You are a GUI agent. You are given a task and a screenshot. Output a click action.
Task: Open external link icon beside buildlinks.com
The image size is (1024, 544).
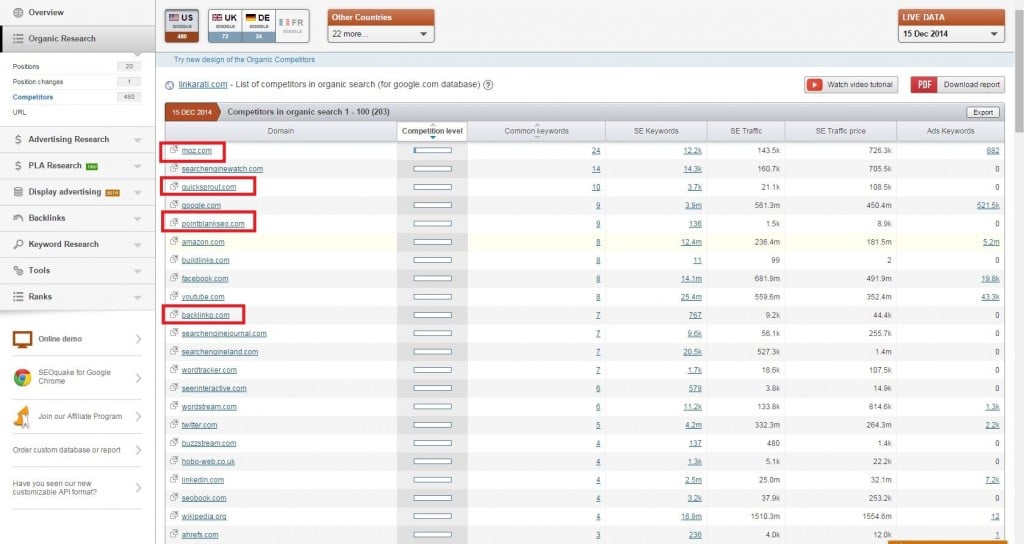click(174, 260)
